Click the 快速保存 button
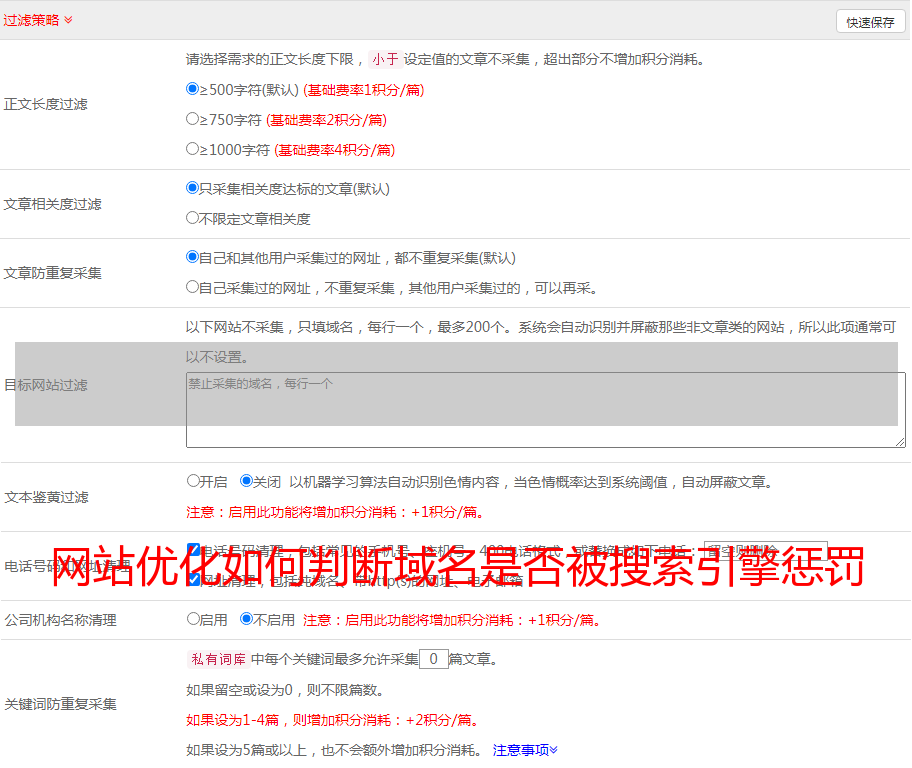 pyautogui.click(x=870, y=22)
